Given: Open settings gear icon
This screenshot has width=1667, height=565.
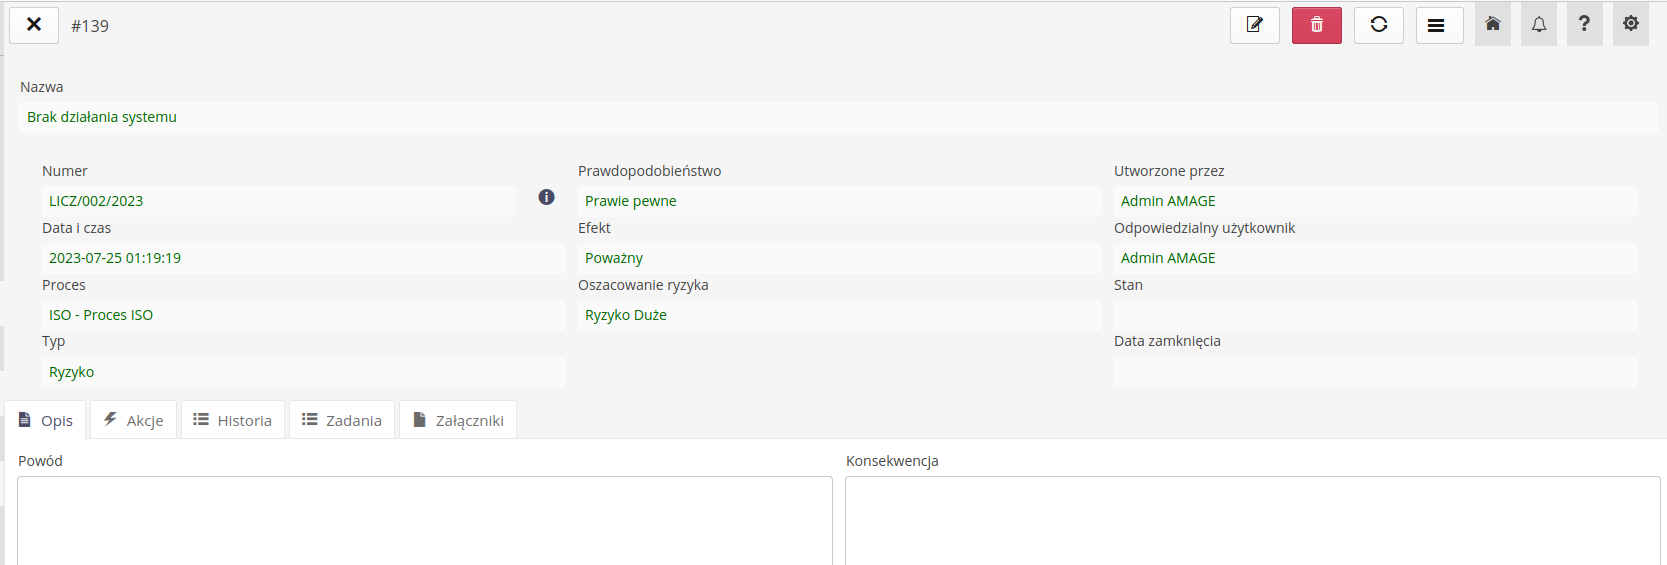Looking at the screenshot, I should click(x=1630, y=24).
